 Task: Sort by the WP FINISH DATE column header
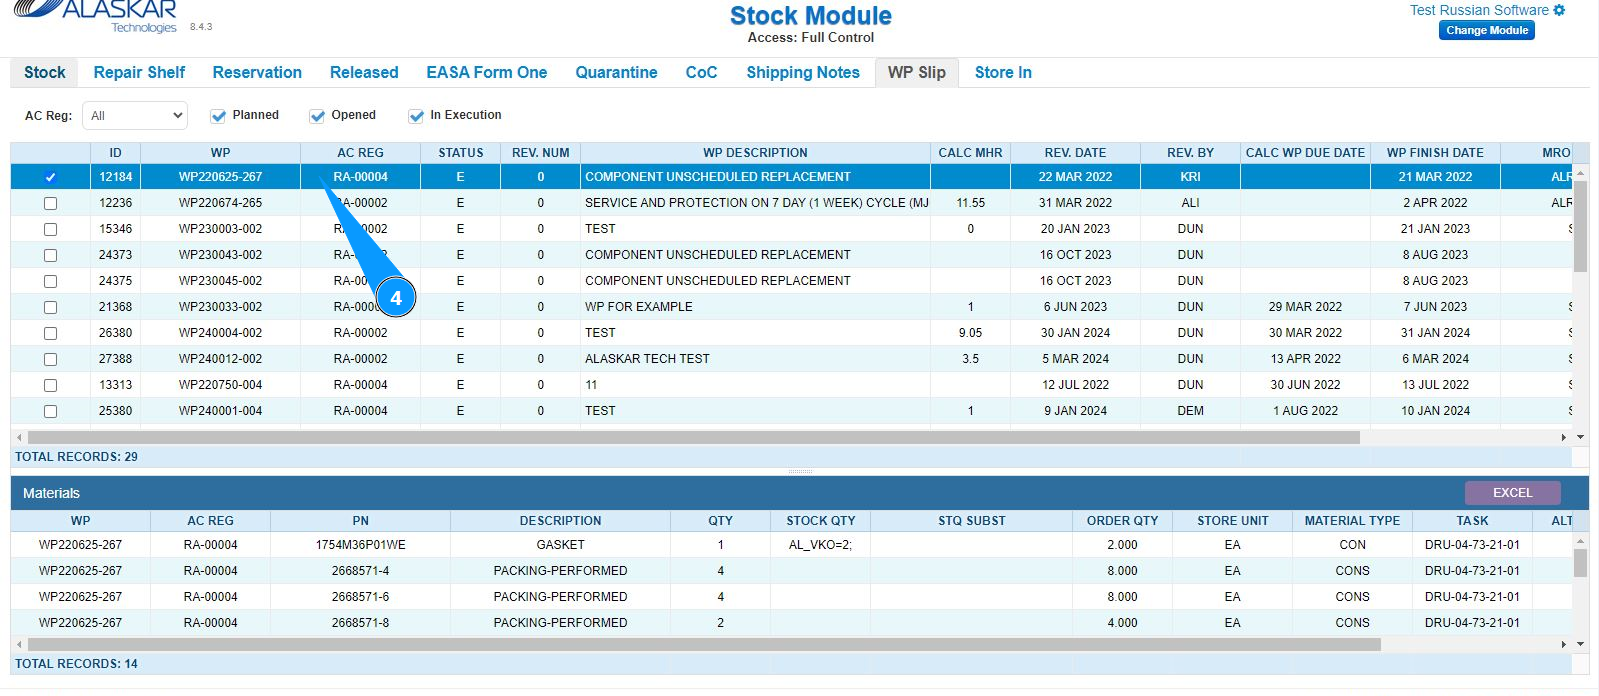pyautogui.click(x=1434, y=153)
